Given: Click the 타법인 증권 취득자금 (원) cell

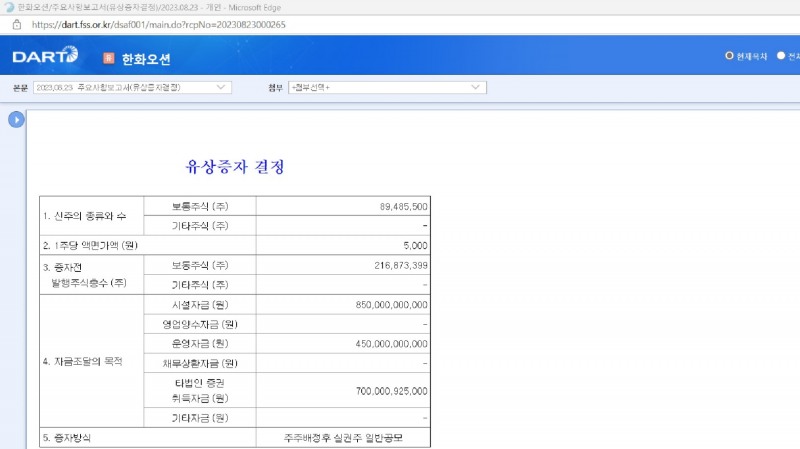Looking at the screenshot, I should 200,390.
